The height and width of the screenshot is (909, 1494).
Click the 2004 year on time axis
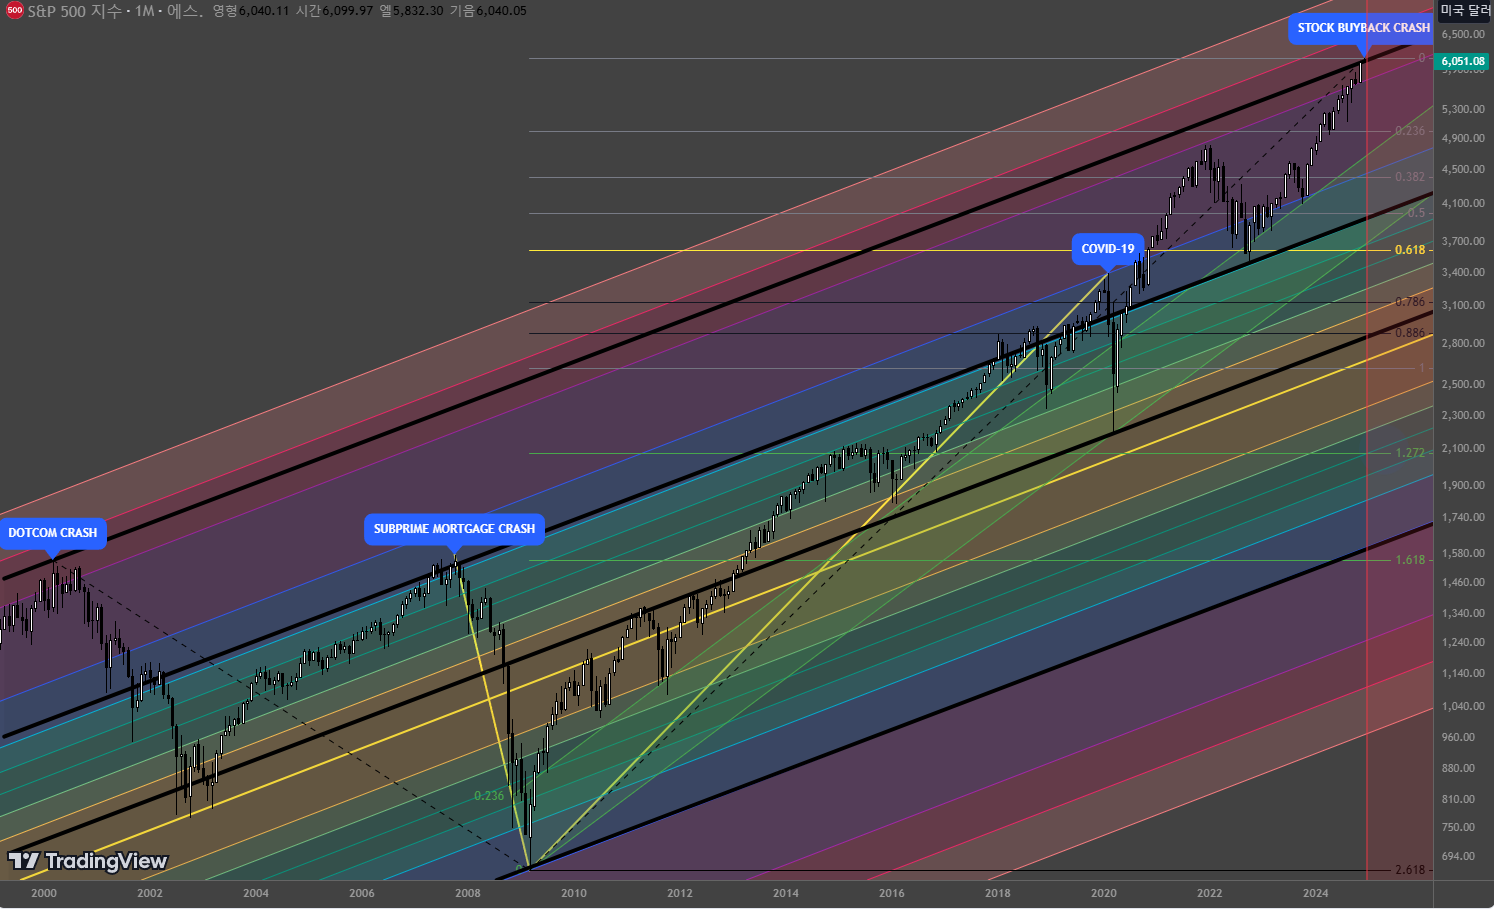coord(256,893)
